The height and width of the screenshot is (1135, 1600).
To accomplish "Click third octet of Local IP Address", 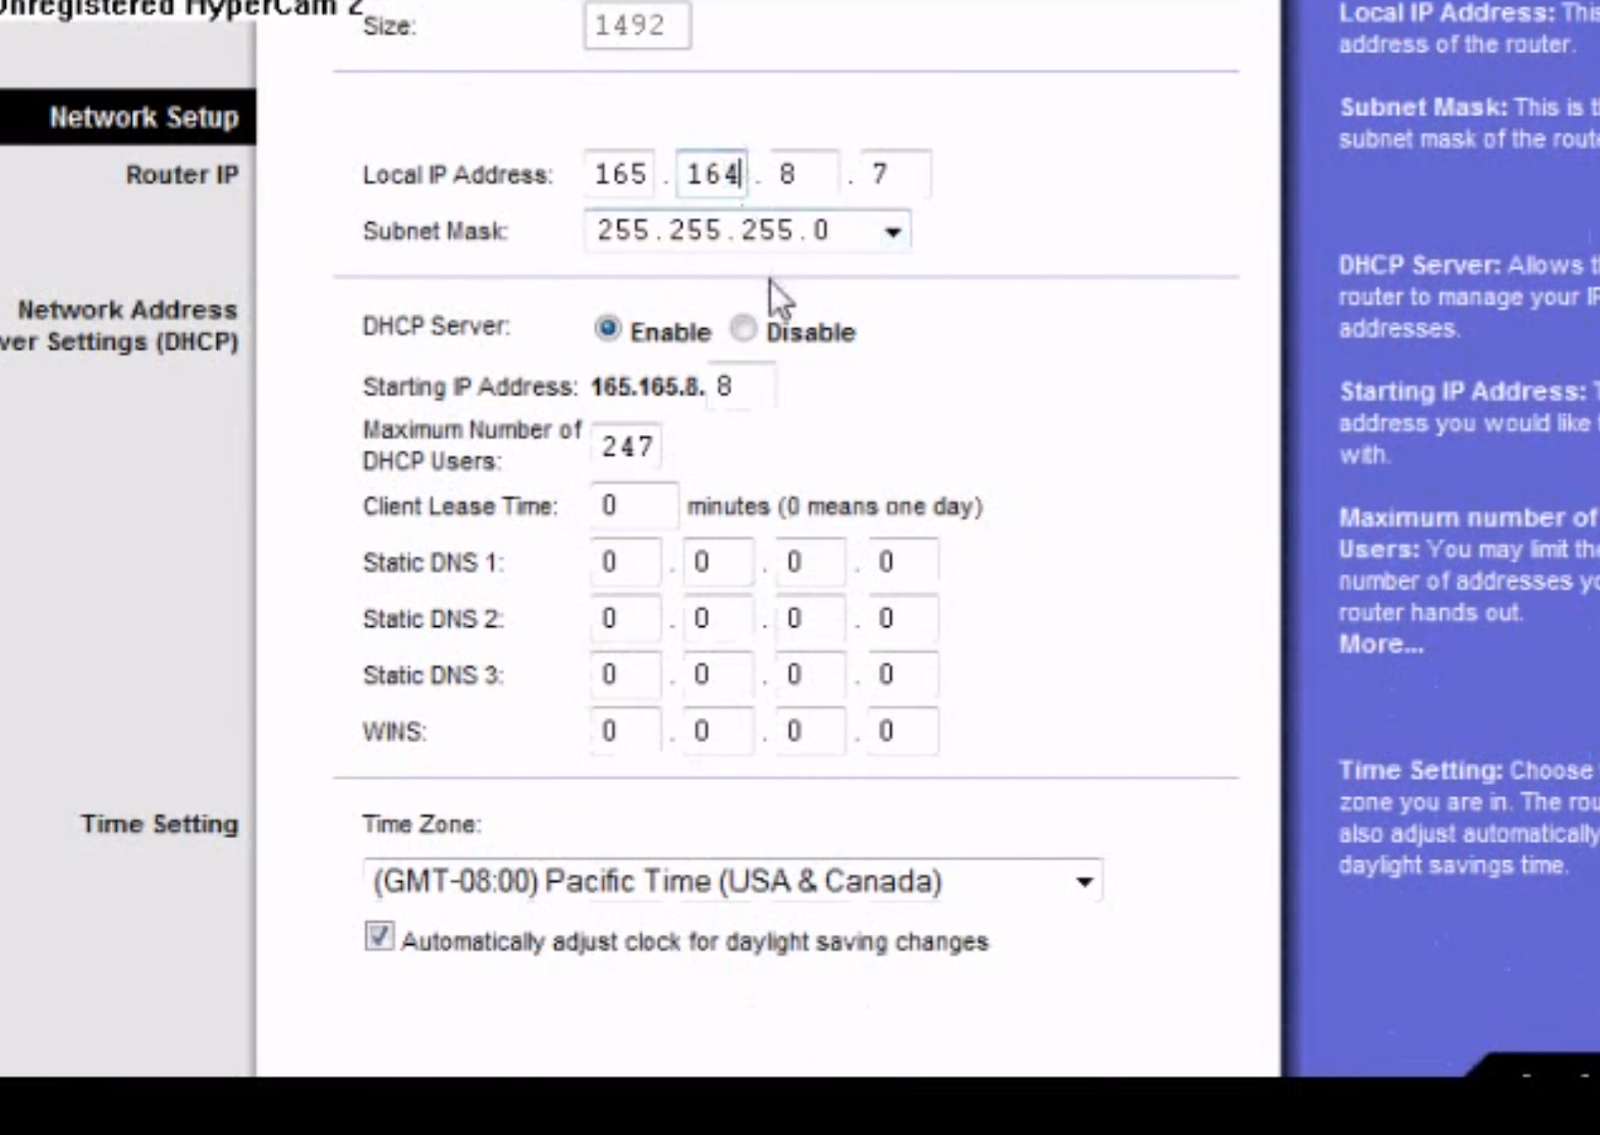I will pyautogui.click(x=803, y=175).
